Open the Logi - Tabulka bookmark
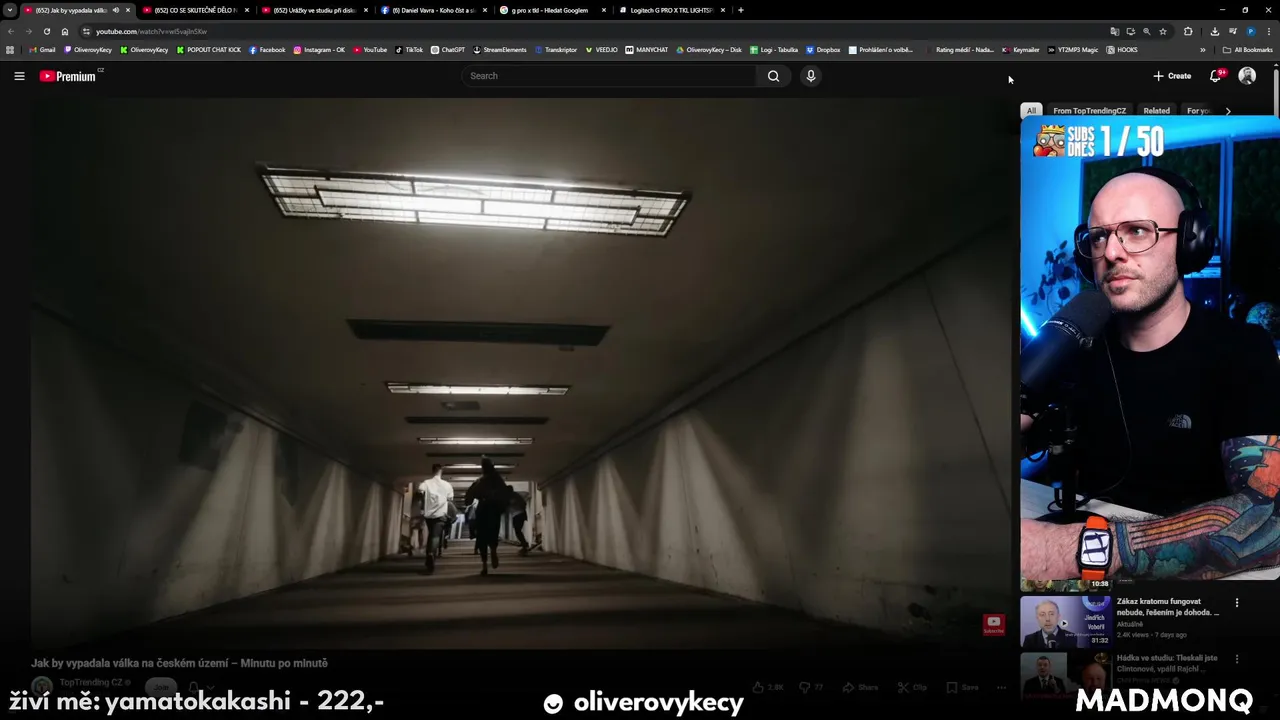 [773, 50]
